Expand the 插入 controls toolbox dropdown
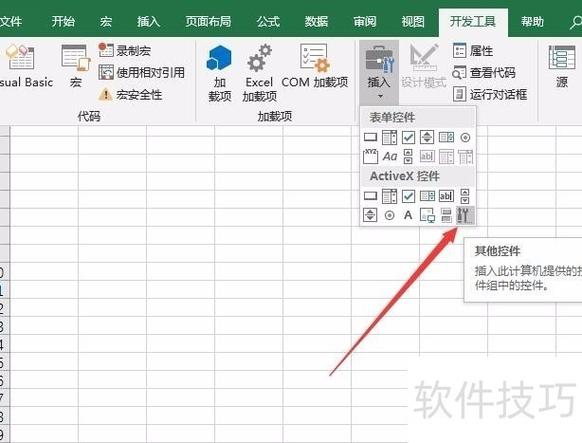The width and height of the screenshot is (582, 443). [x=379, y=72]
